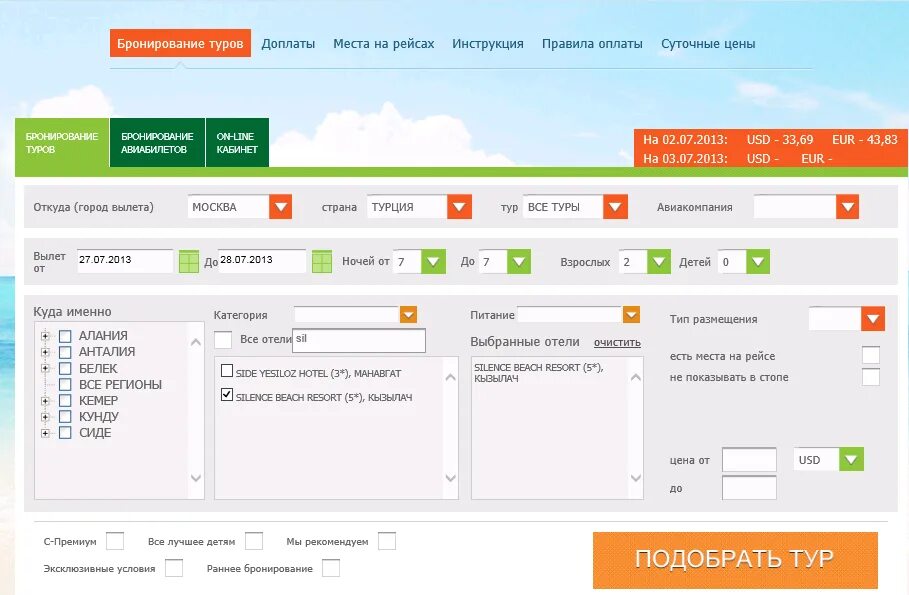Open the Инструкция menu item
The height and width of the screenshot is (595, 909).
[x=488, y=43]
